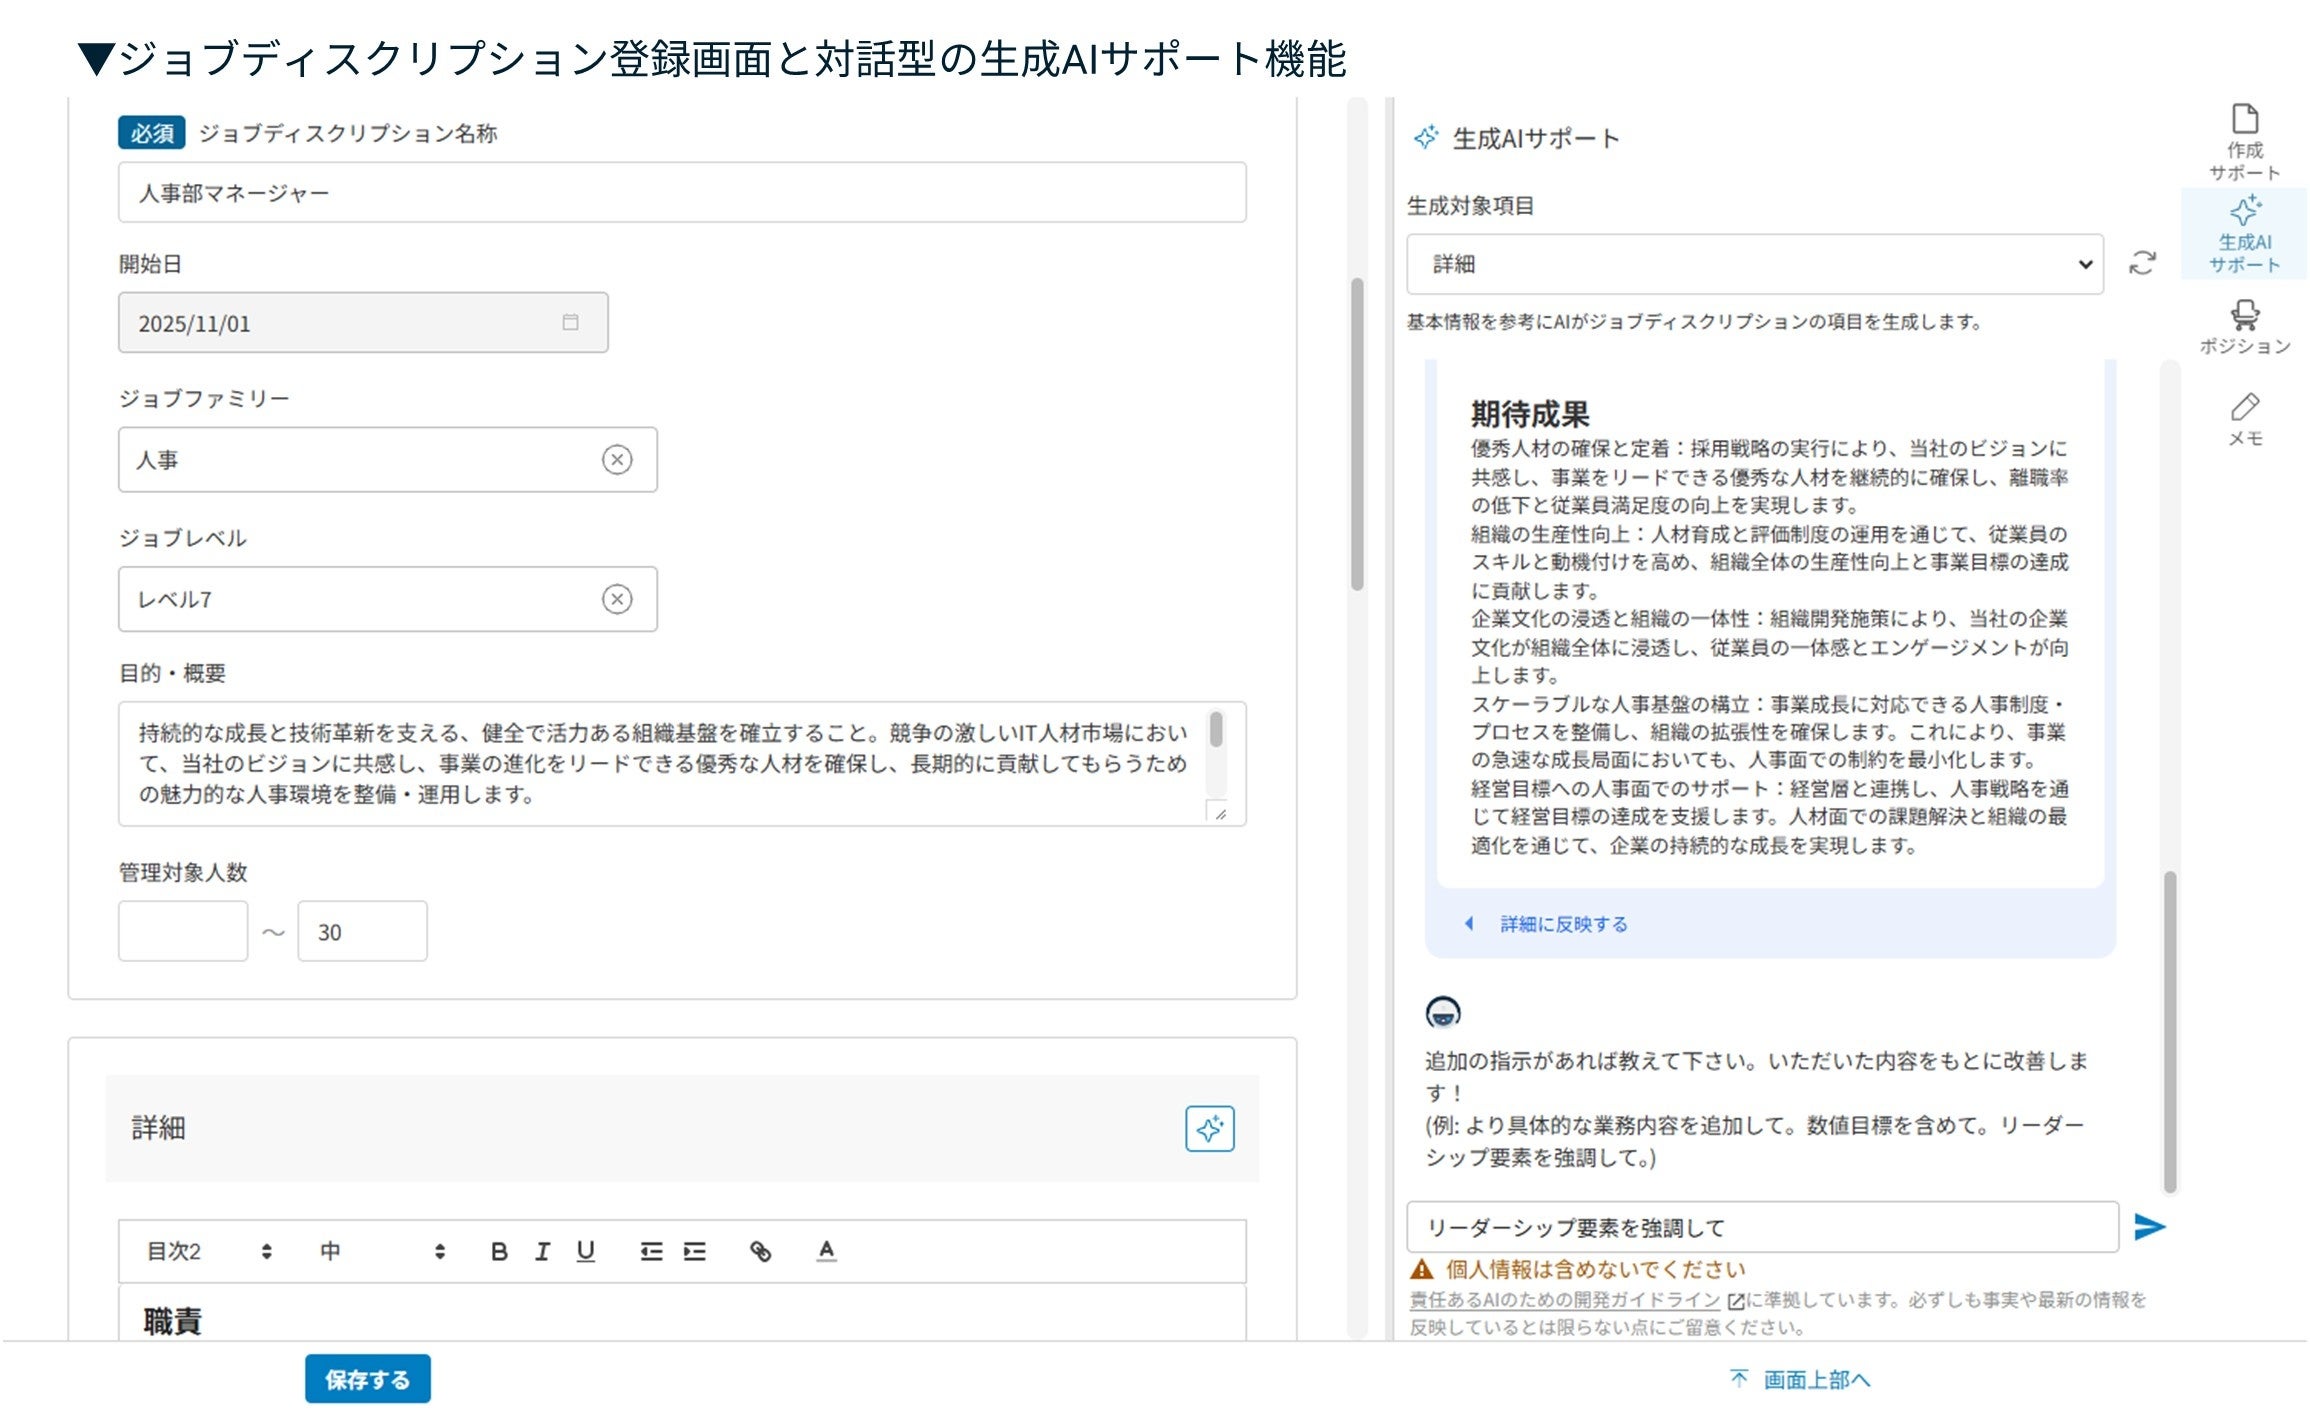Open the calendar icon in 開始日 field

(570, 322)
